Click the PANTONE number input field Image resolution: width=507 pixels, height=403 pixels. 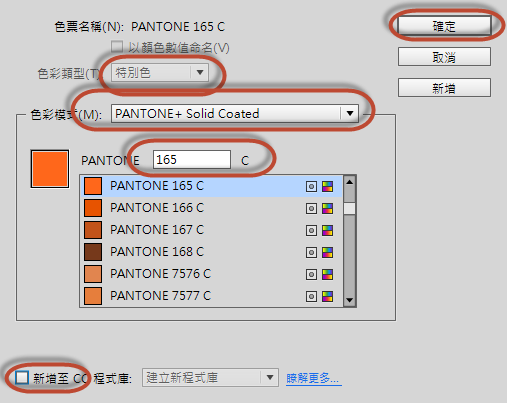pos(192,160)
